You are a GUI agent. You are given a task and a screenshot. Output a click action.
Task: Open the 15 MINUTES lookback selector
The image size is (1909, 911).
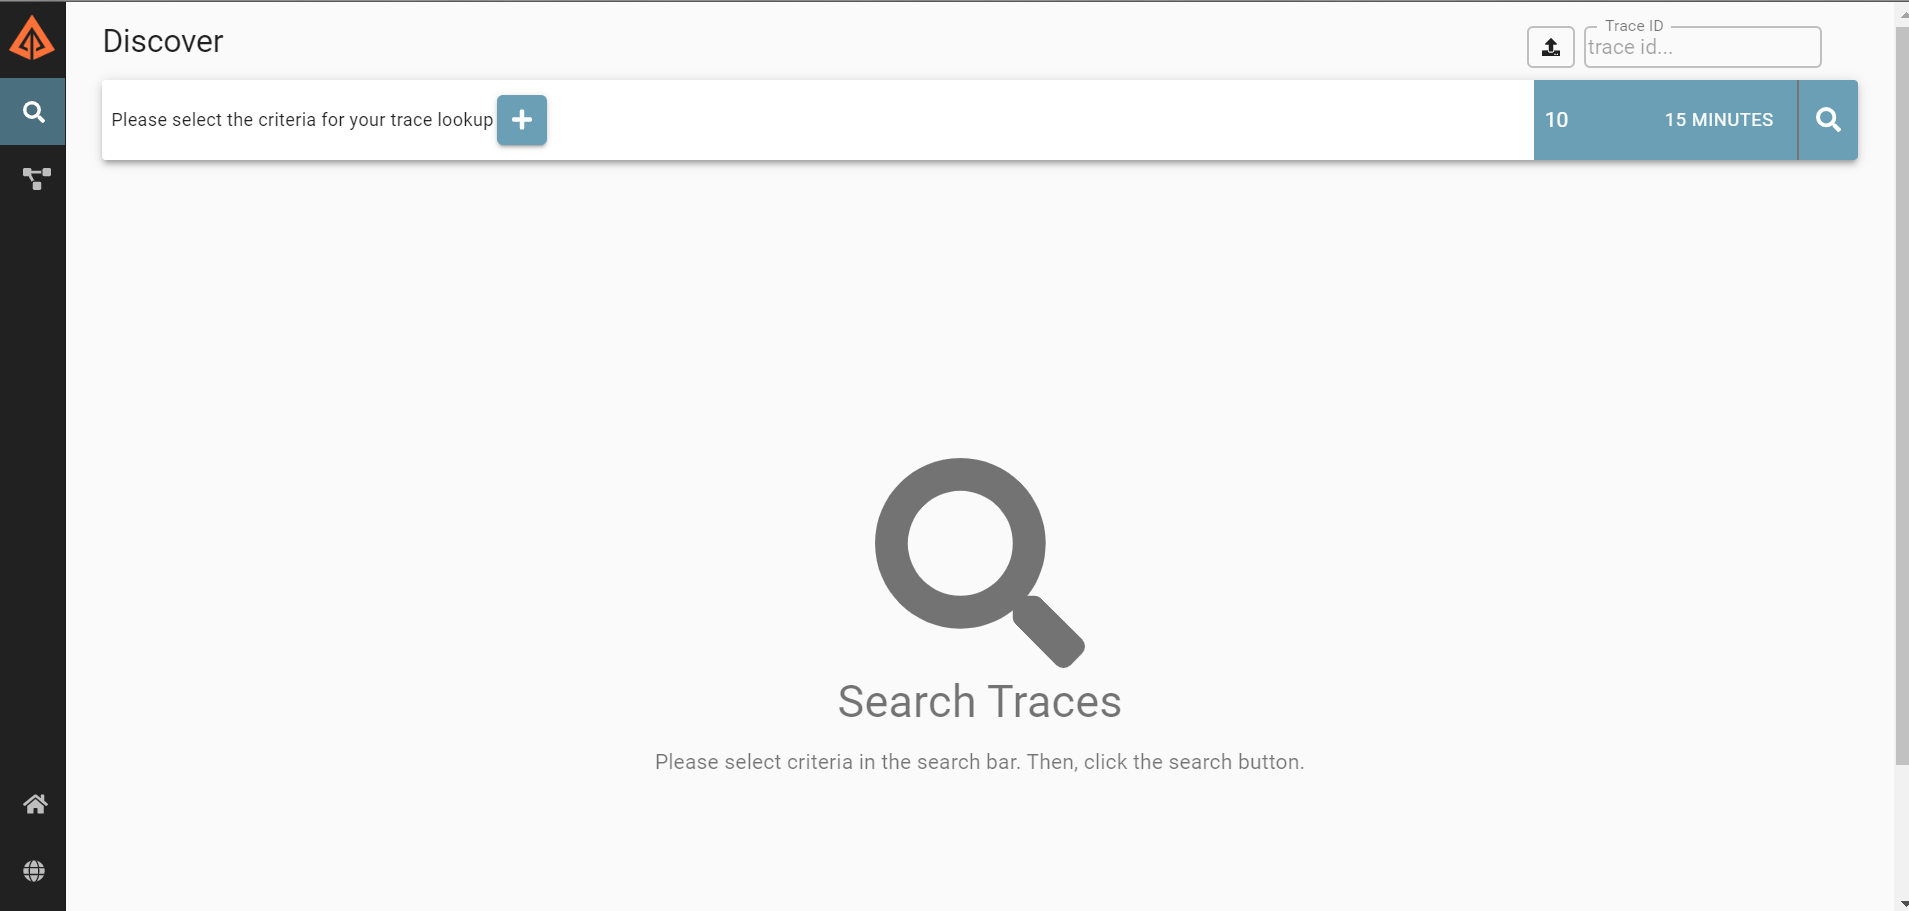(1718, 120)
